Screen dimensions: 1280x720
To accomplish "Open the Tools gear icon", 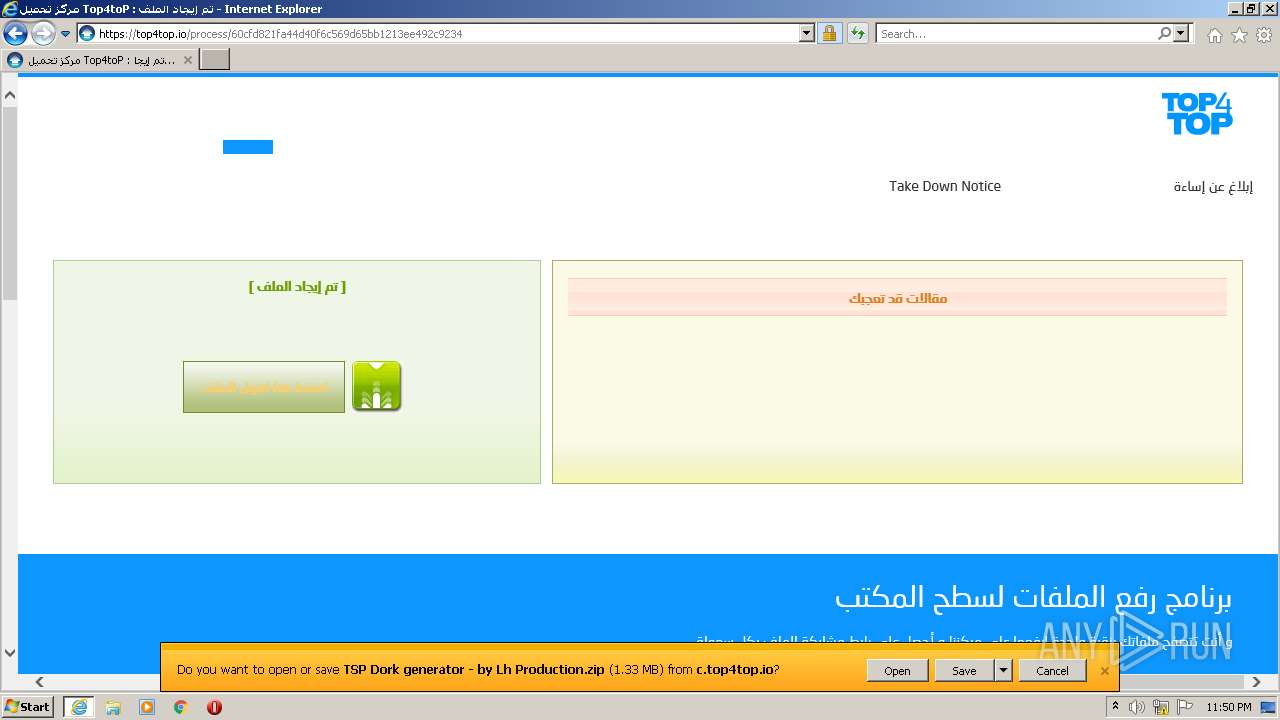I will (x=1264, y=35).
